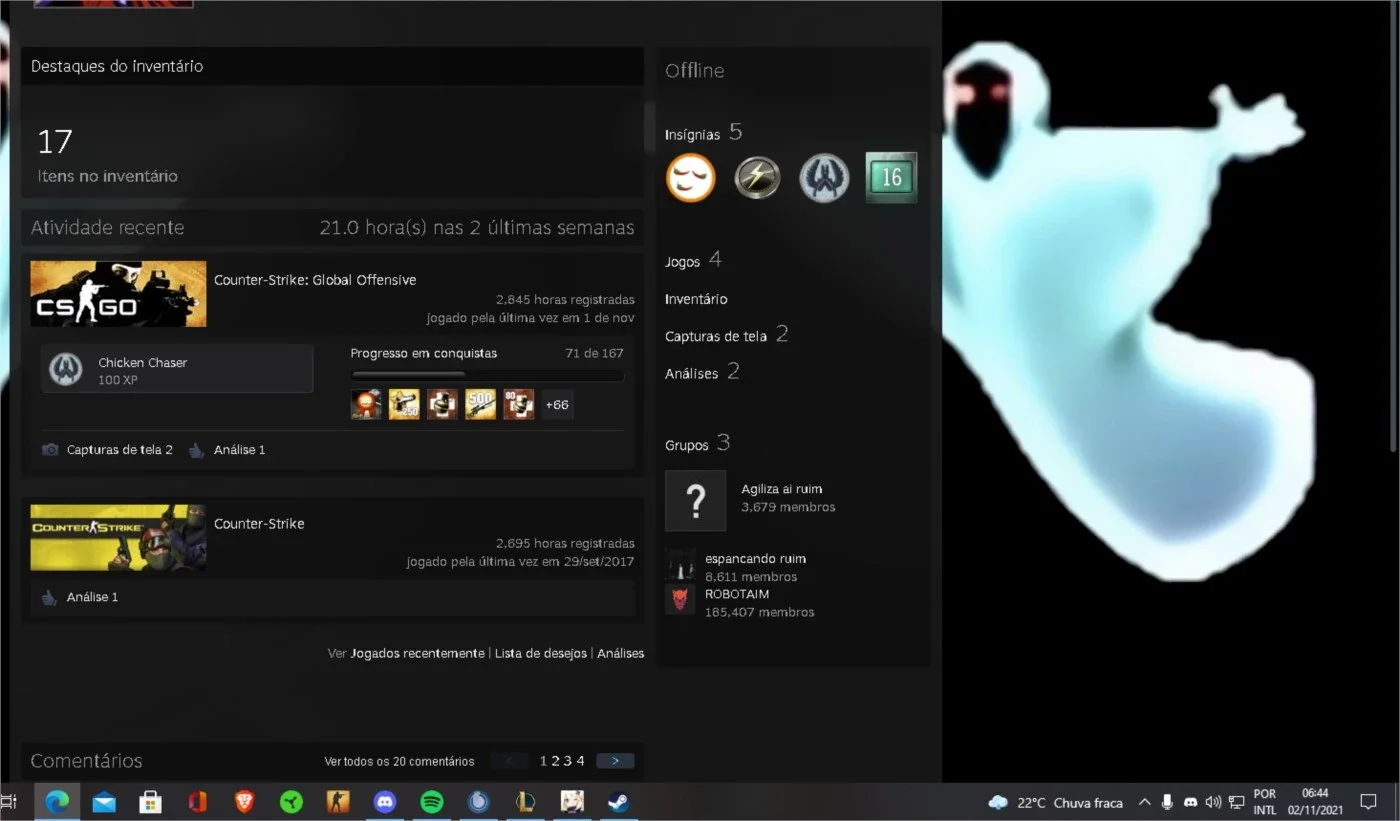The height and width of the screenshot is (821, 1400).
Task: Select the fifth CS:GO achievement icon
Action: (518, 404)
